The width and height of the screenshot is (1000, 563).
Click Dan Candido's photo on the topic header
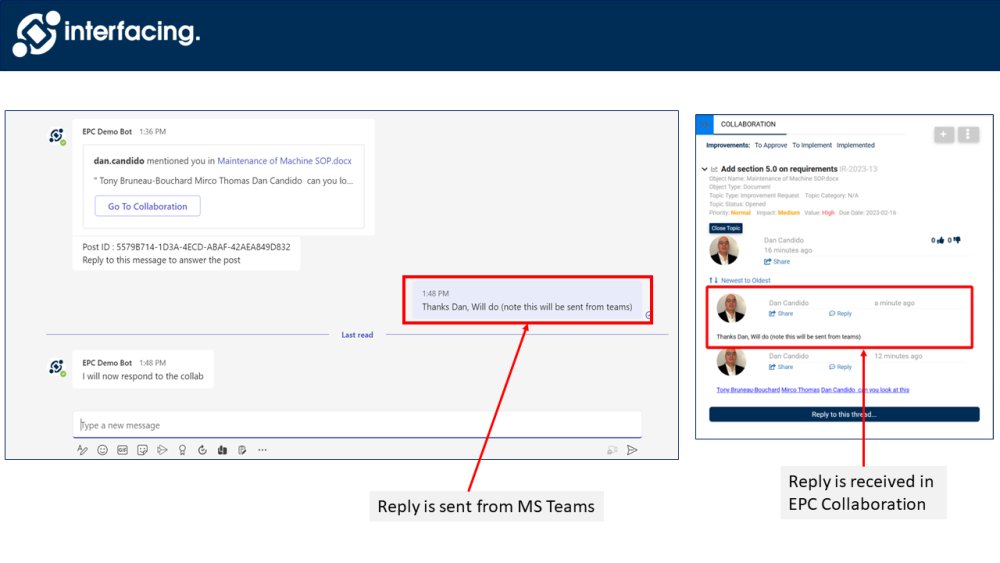[724, 250]
